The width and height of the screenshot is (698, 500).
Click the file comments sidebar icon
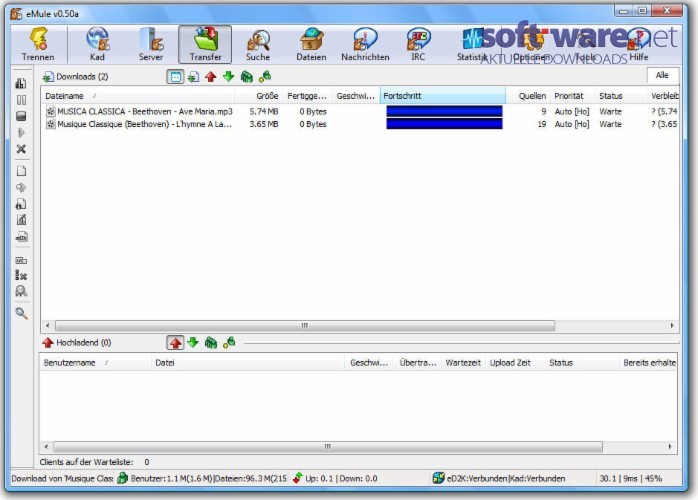[21, 220]
